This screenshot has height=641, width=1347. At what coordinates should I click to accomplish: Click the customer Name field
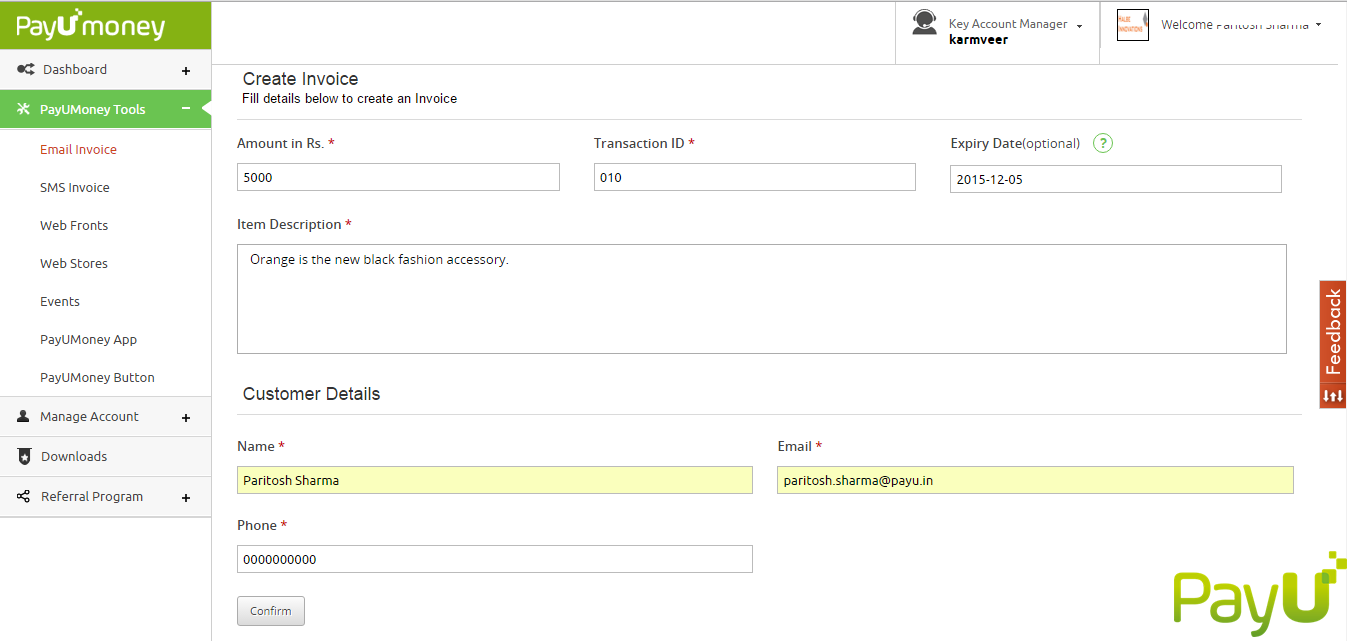(x=495, y=480)
